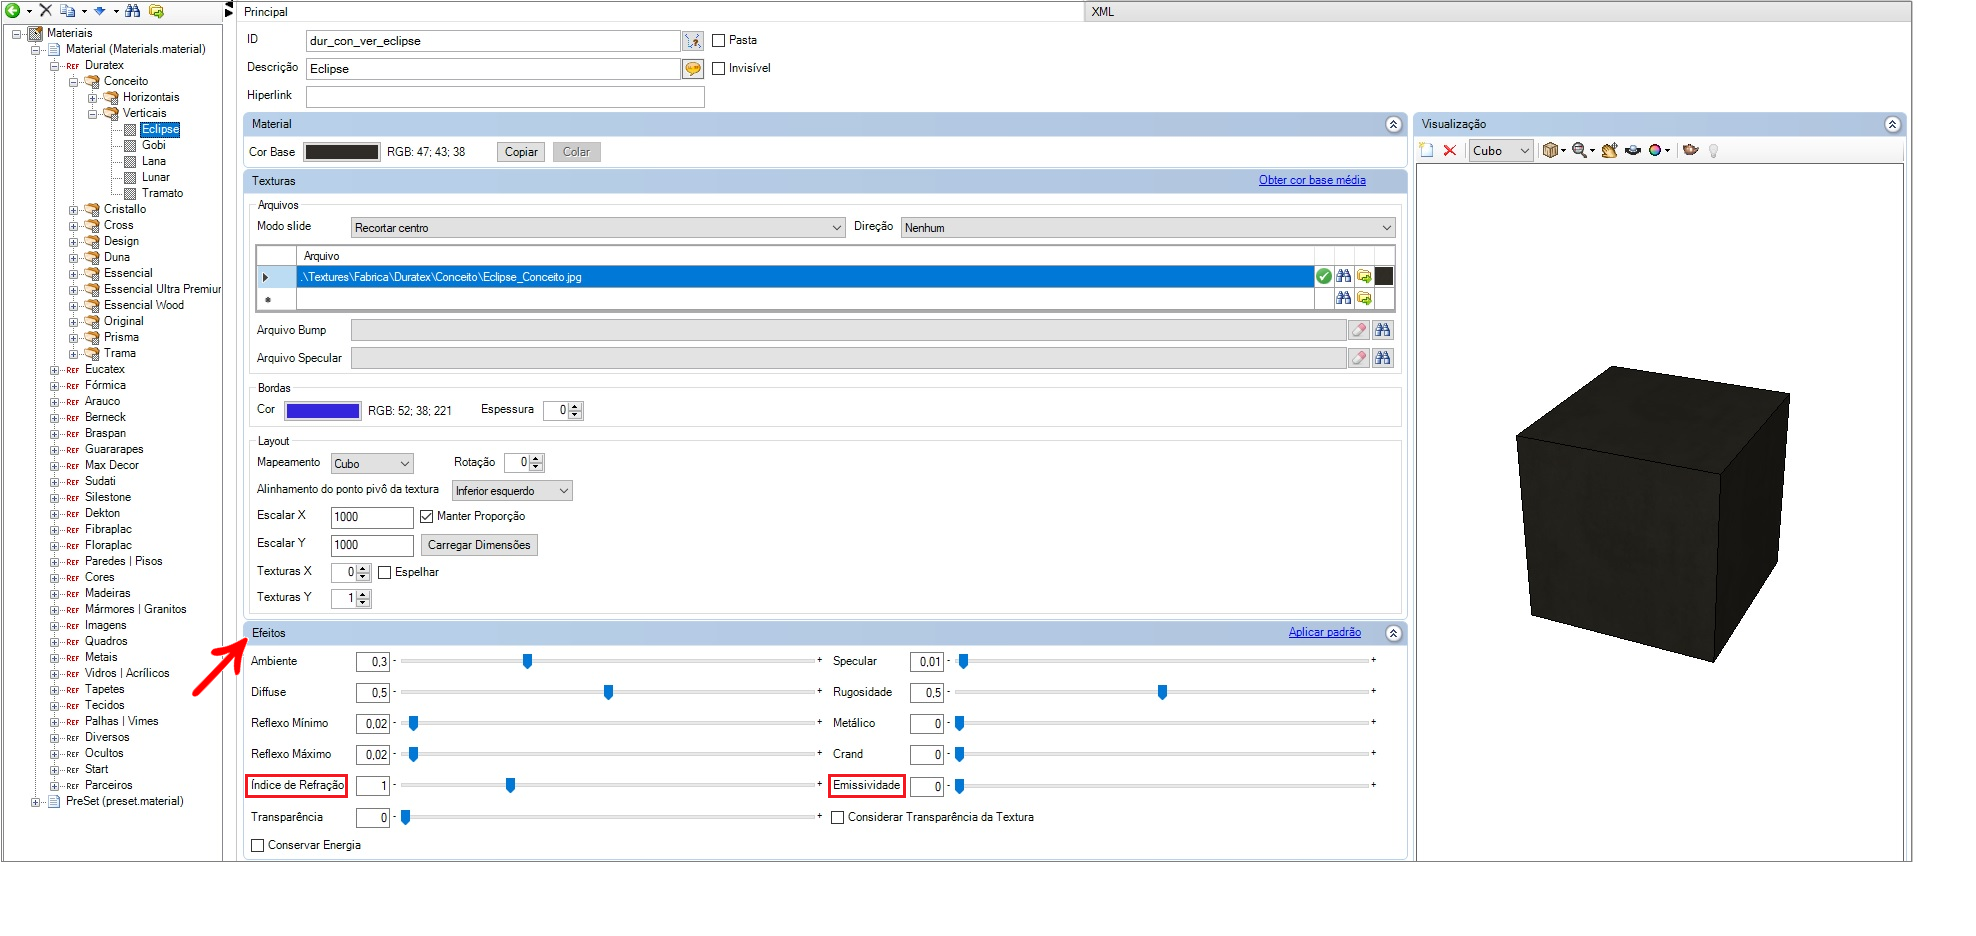Screen dimensions: 1976x936
Task: Click the folder-with-arrow icon in tree toolbar
Action: tap(156, 11)
